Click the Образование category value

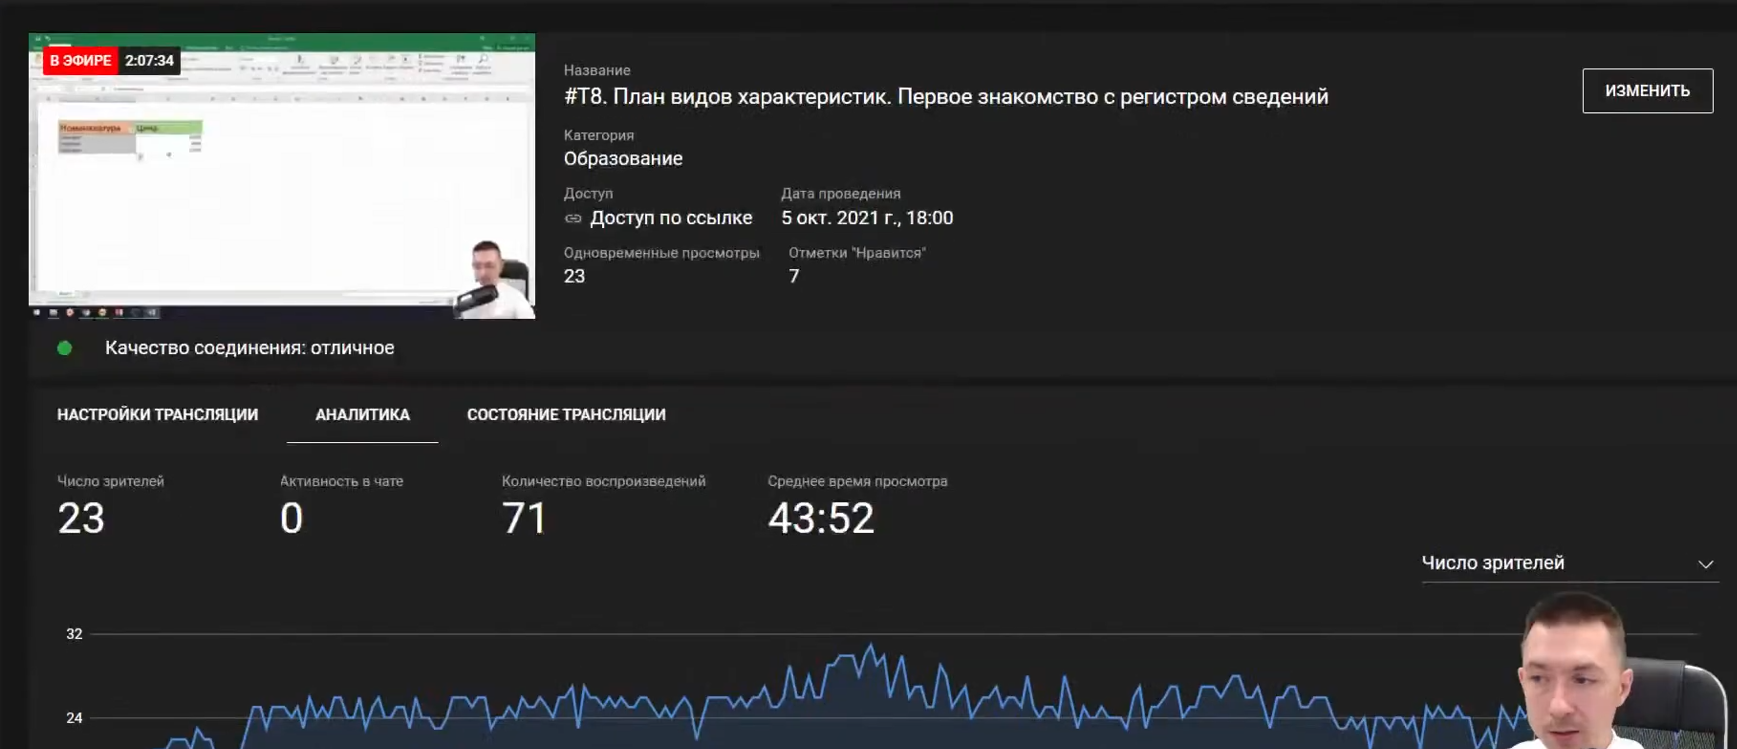click(x=623, y=159)
